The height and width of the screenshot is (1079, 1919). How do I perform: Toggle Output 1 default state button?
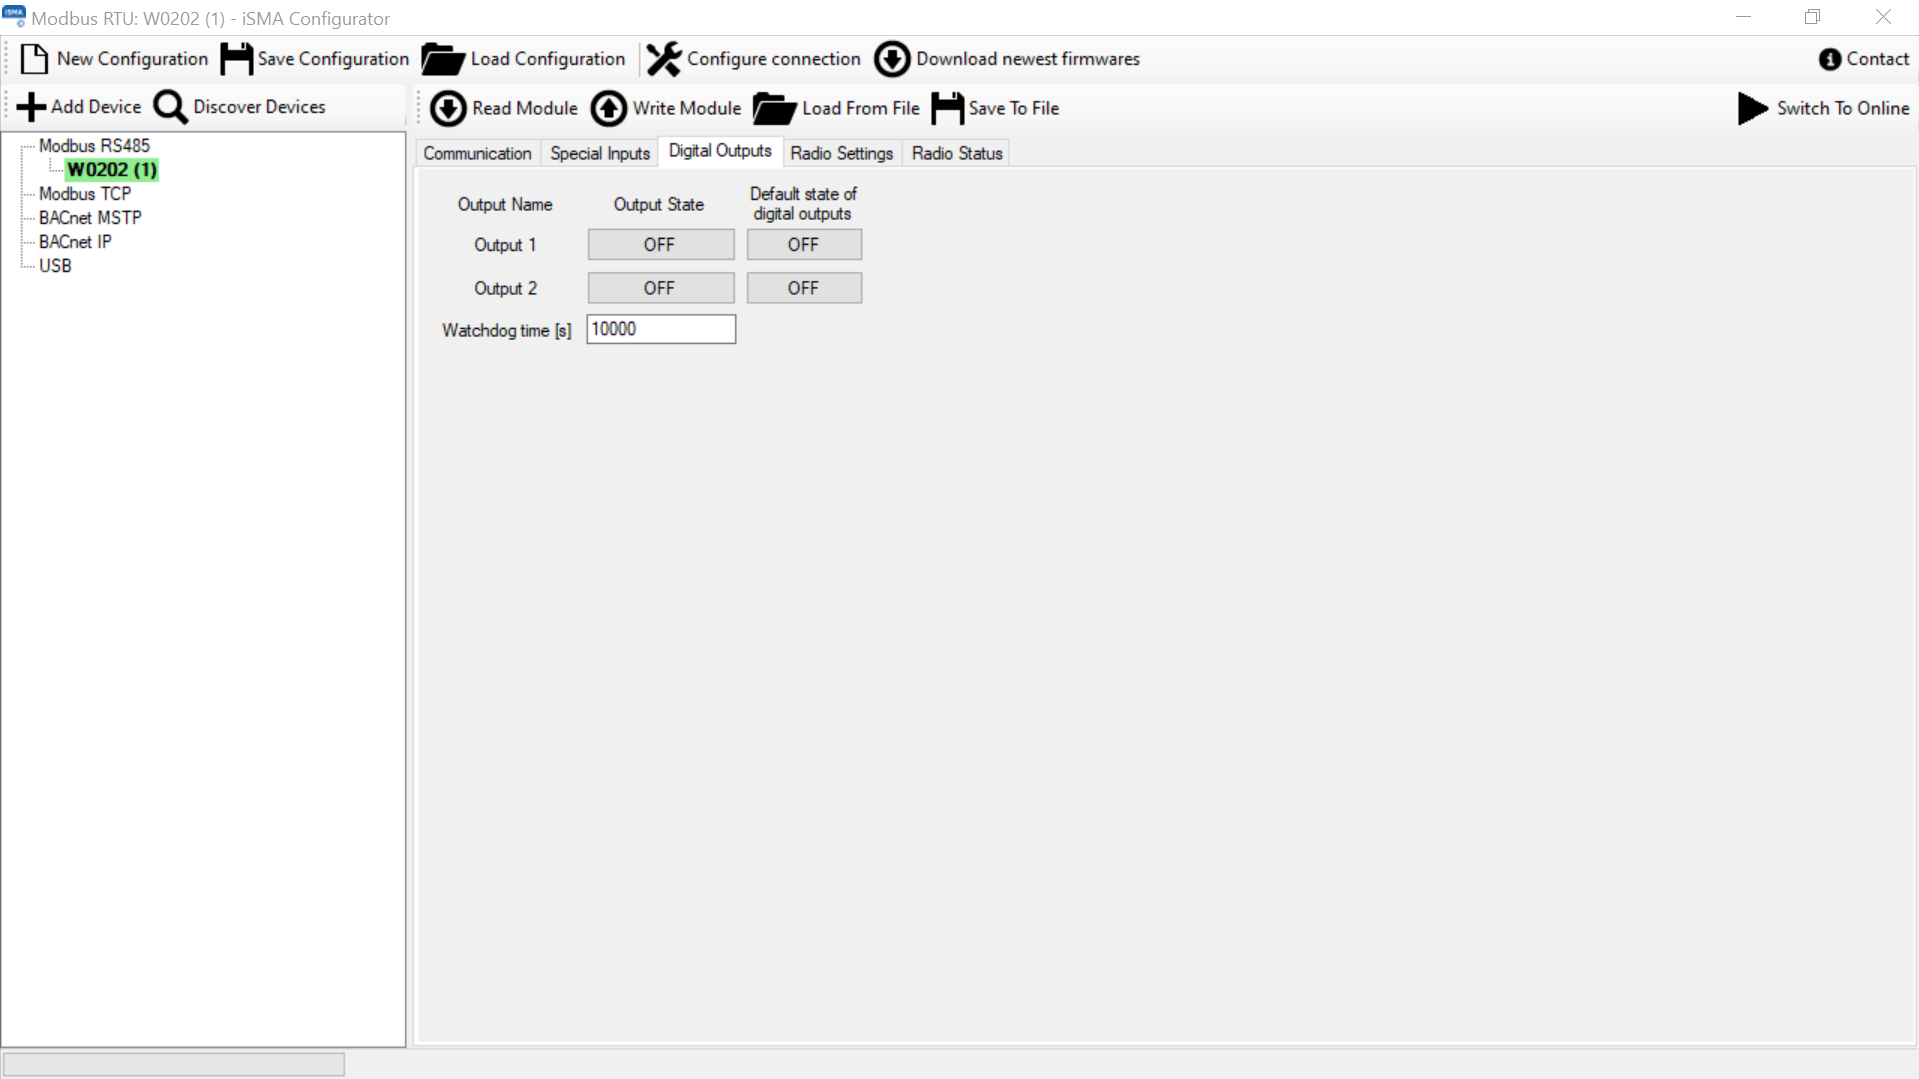pos(803,245)
